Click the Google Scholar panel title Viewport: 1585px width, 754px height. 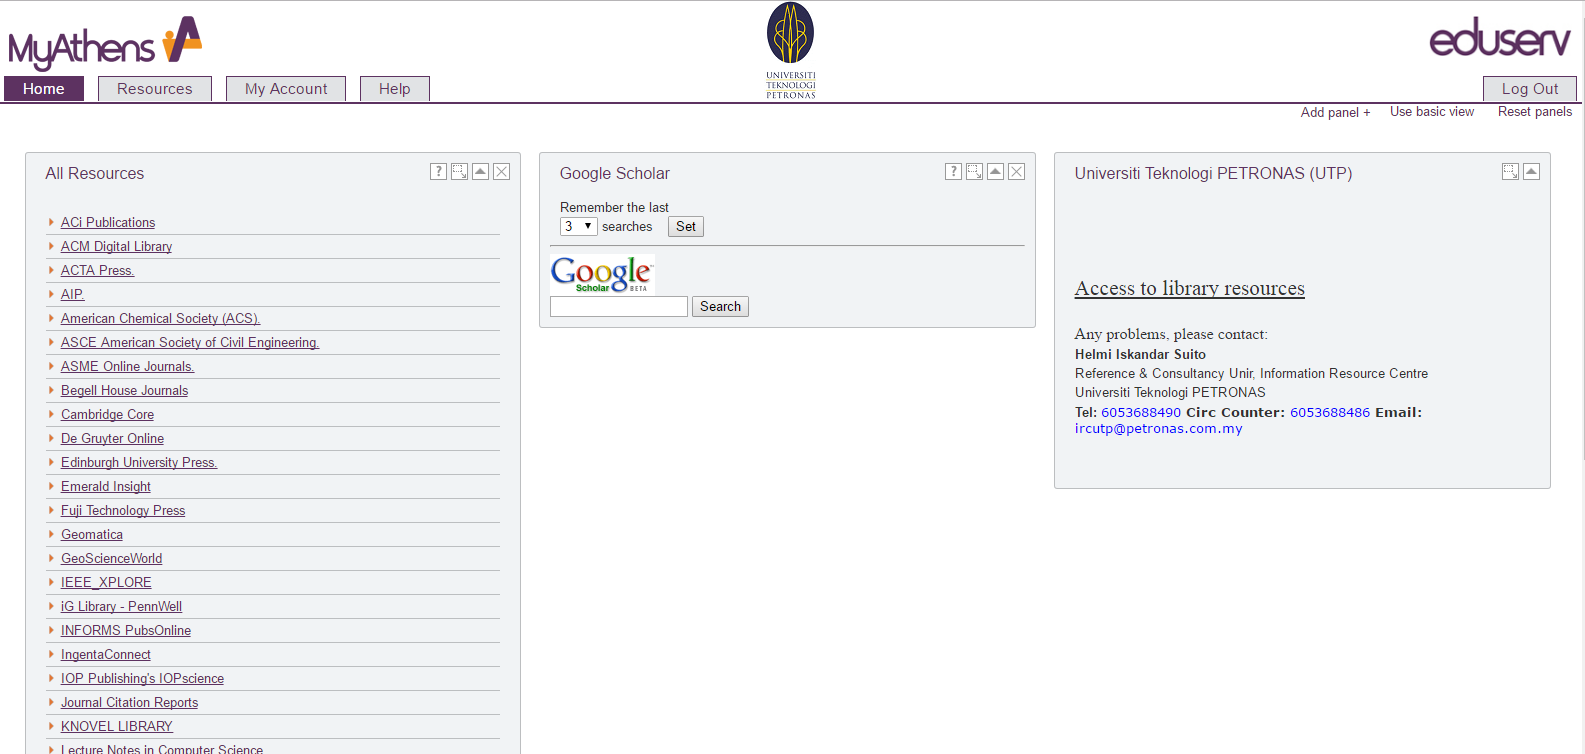[615, 173]
